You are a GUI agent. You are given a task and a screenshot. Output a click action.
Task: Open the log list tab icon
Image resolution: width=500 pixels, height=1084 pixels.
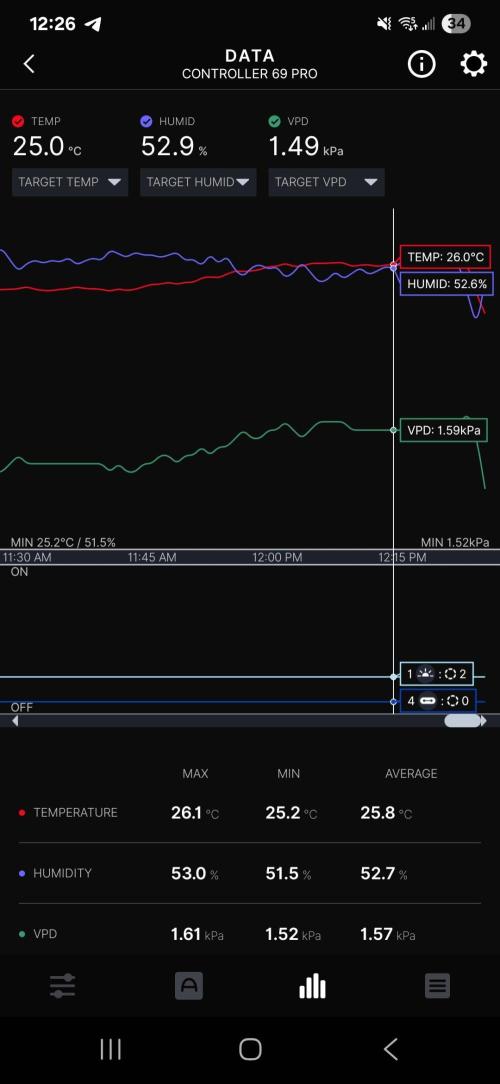437,986
